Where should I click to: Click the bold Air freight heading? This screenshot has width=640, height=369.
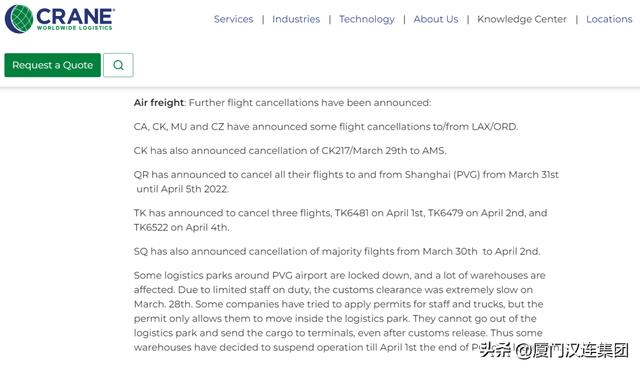159,102
